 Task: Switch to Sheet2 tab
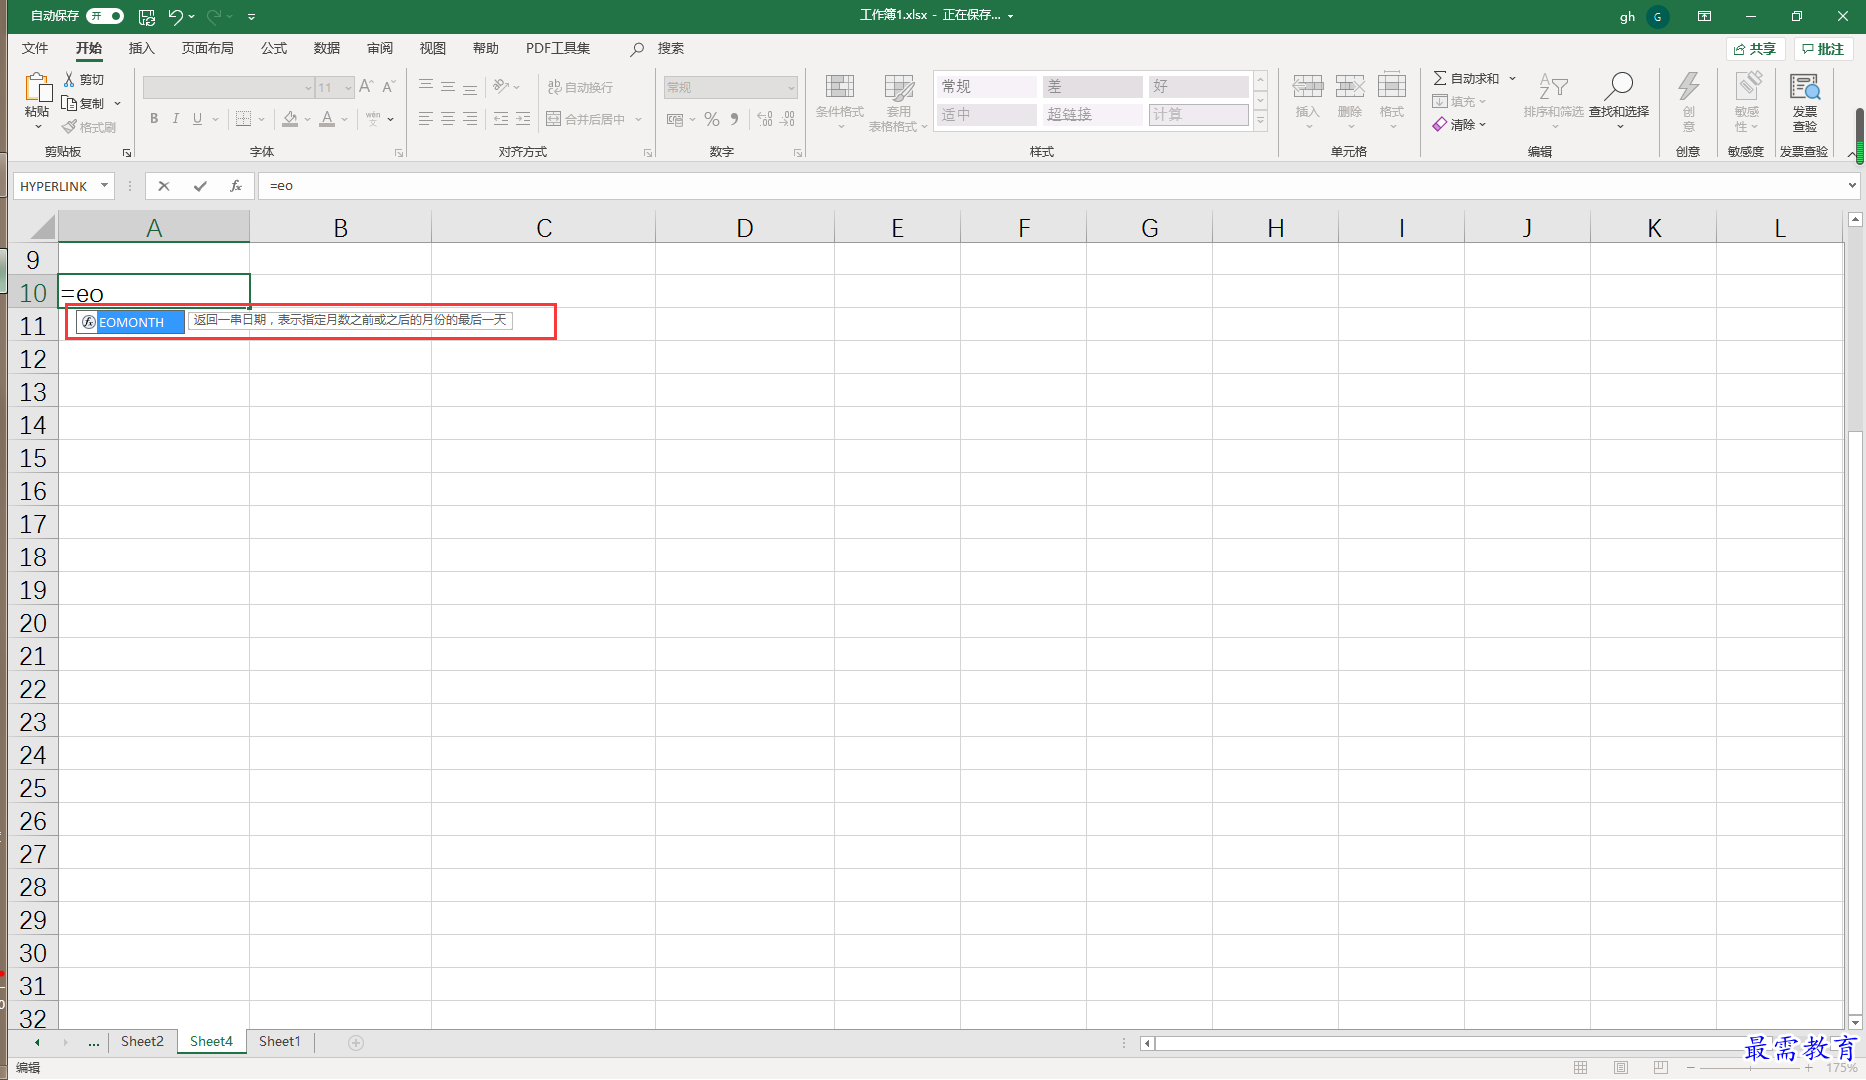[x=142, y=1042]
